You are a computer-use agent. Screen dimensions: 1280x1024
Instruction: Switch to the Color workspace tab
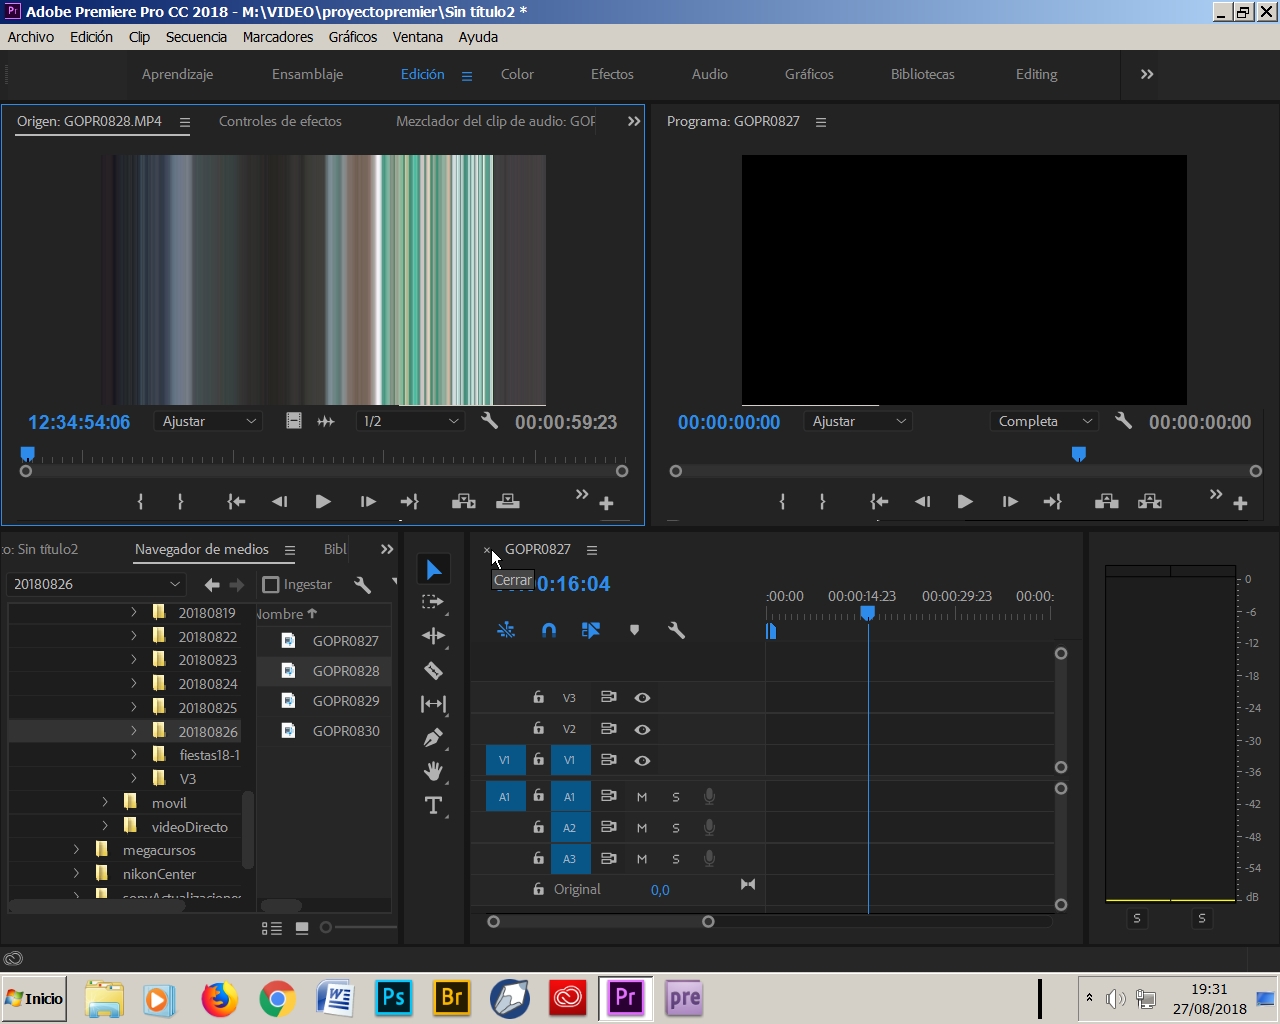point(517,74)
